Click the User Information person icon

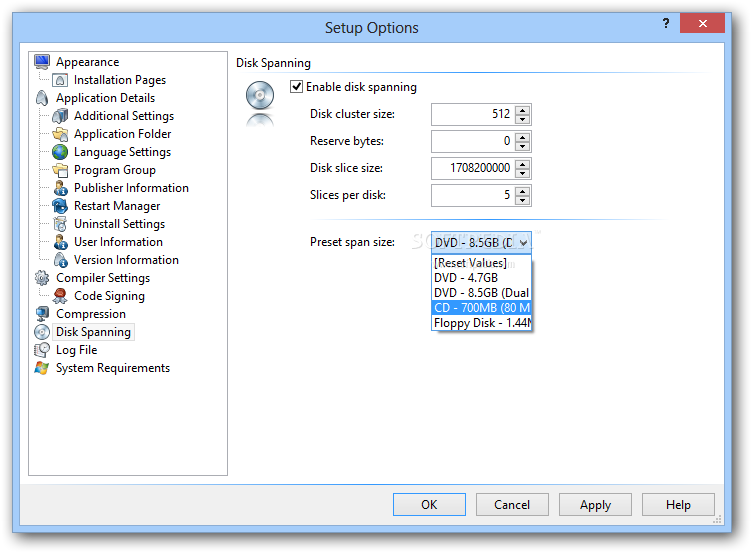coord(60,242)
